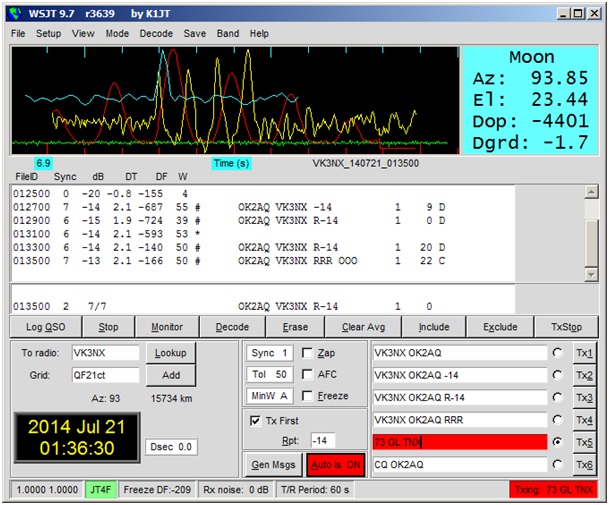The width and height of the screenshot is (609, 505).
Task: Click the Exclude button
Action: click(500, 327)
